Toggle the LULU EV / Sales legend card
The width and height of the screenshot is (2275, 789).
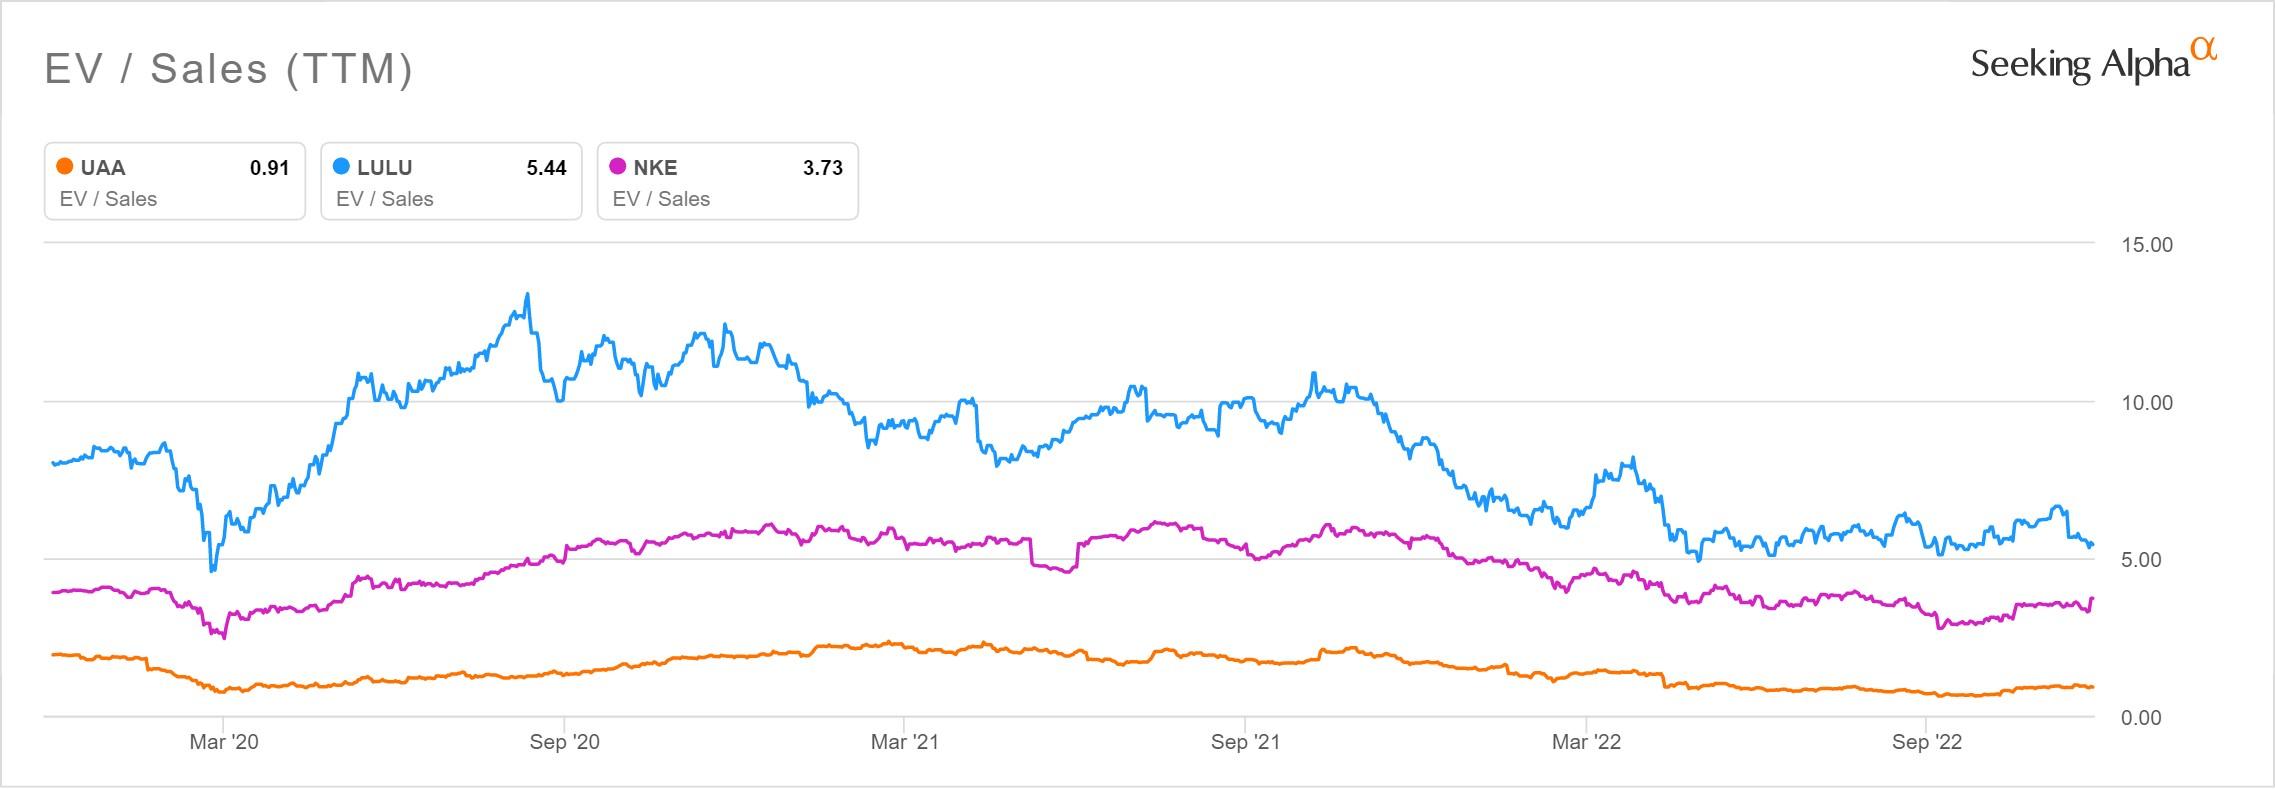(451, 182)
